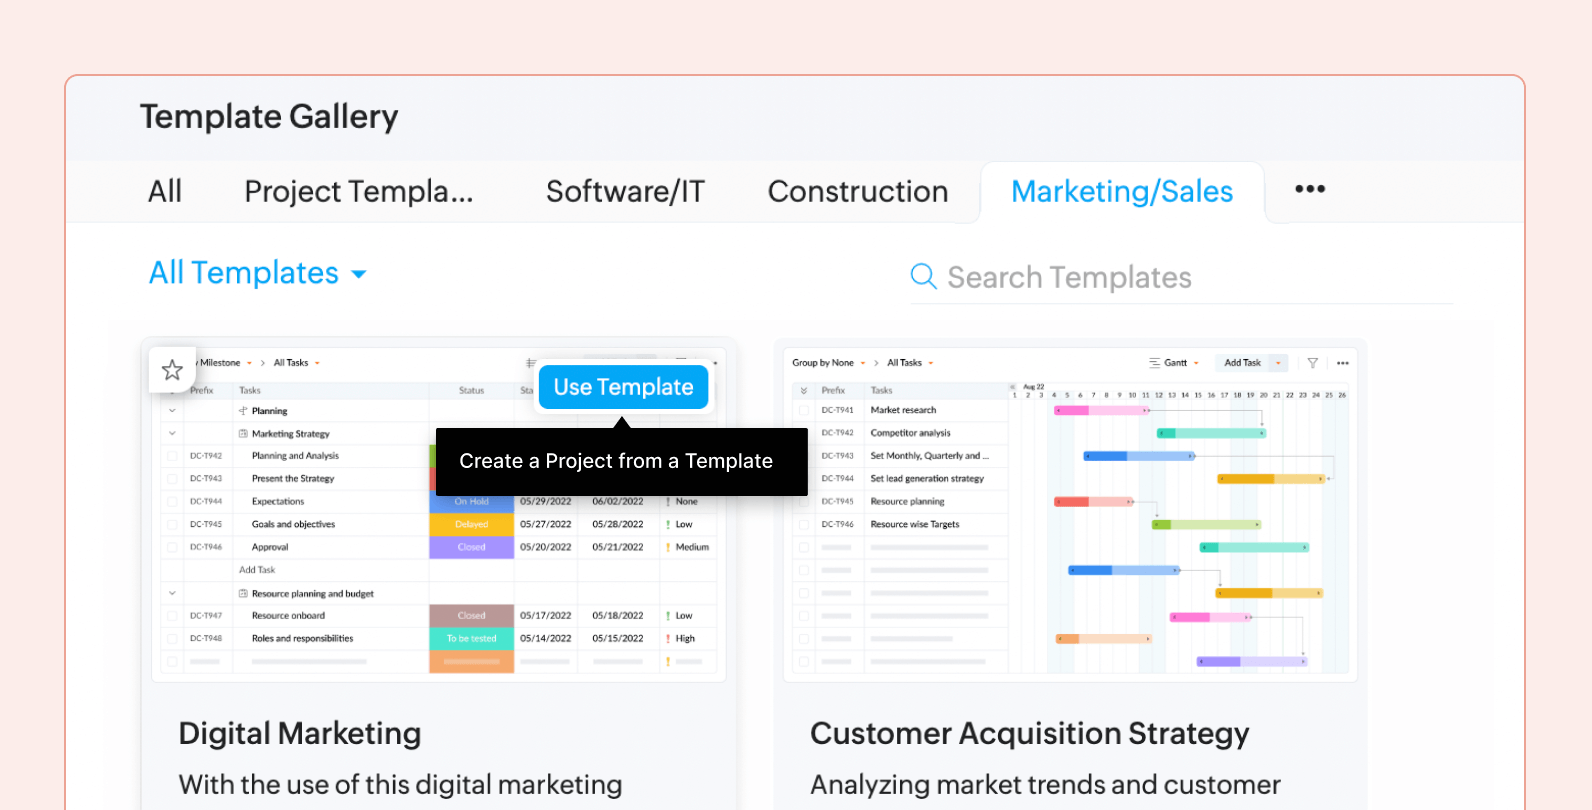The width and height of the screenshot is (1592, 810).
Task: Open the Software/IT category tab
Action: point(625,191)
